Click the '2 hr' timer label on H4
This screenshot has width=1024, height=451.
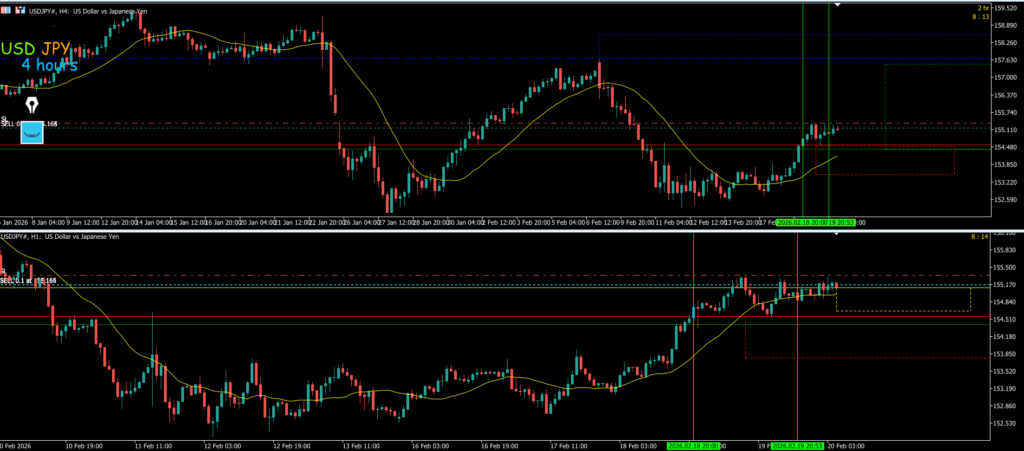coord(1012,8)
